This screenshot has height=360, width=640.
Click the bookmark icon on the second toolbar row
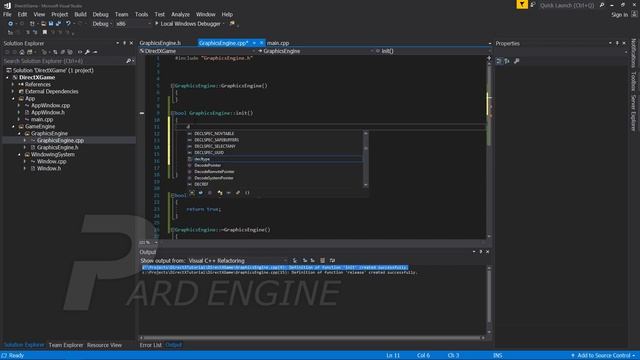point(45,32)
